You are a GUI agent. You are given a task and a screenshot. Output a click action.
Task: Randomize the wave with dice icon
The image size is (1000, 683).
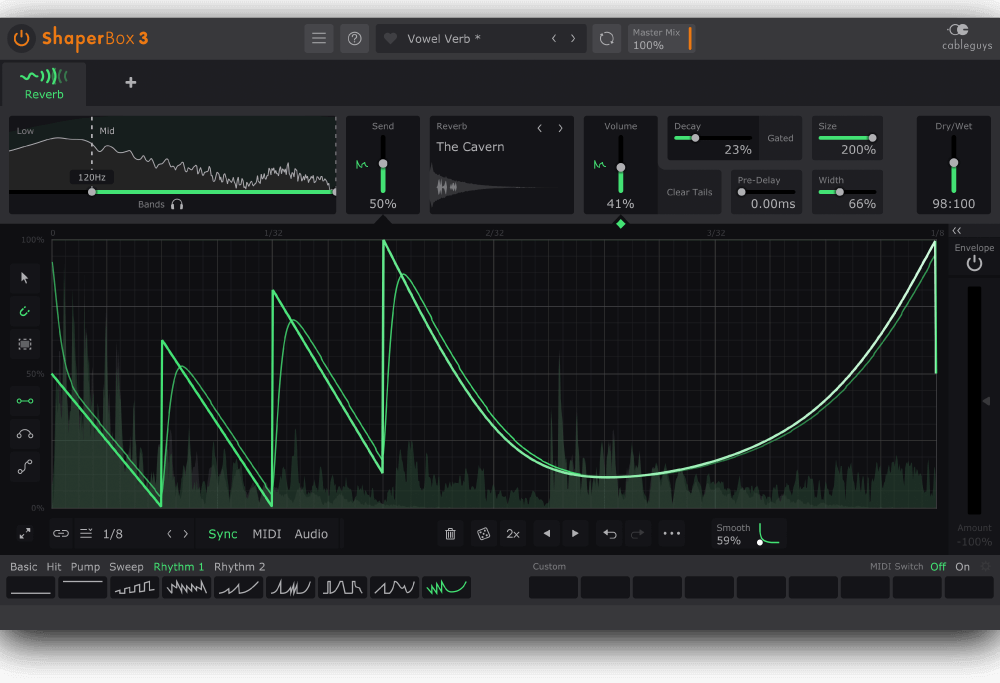click(x=483, y=533)
